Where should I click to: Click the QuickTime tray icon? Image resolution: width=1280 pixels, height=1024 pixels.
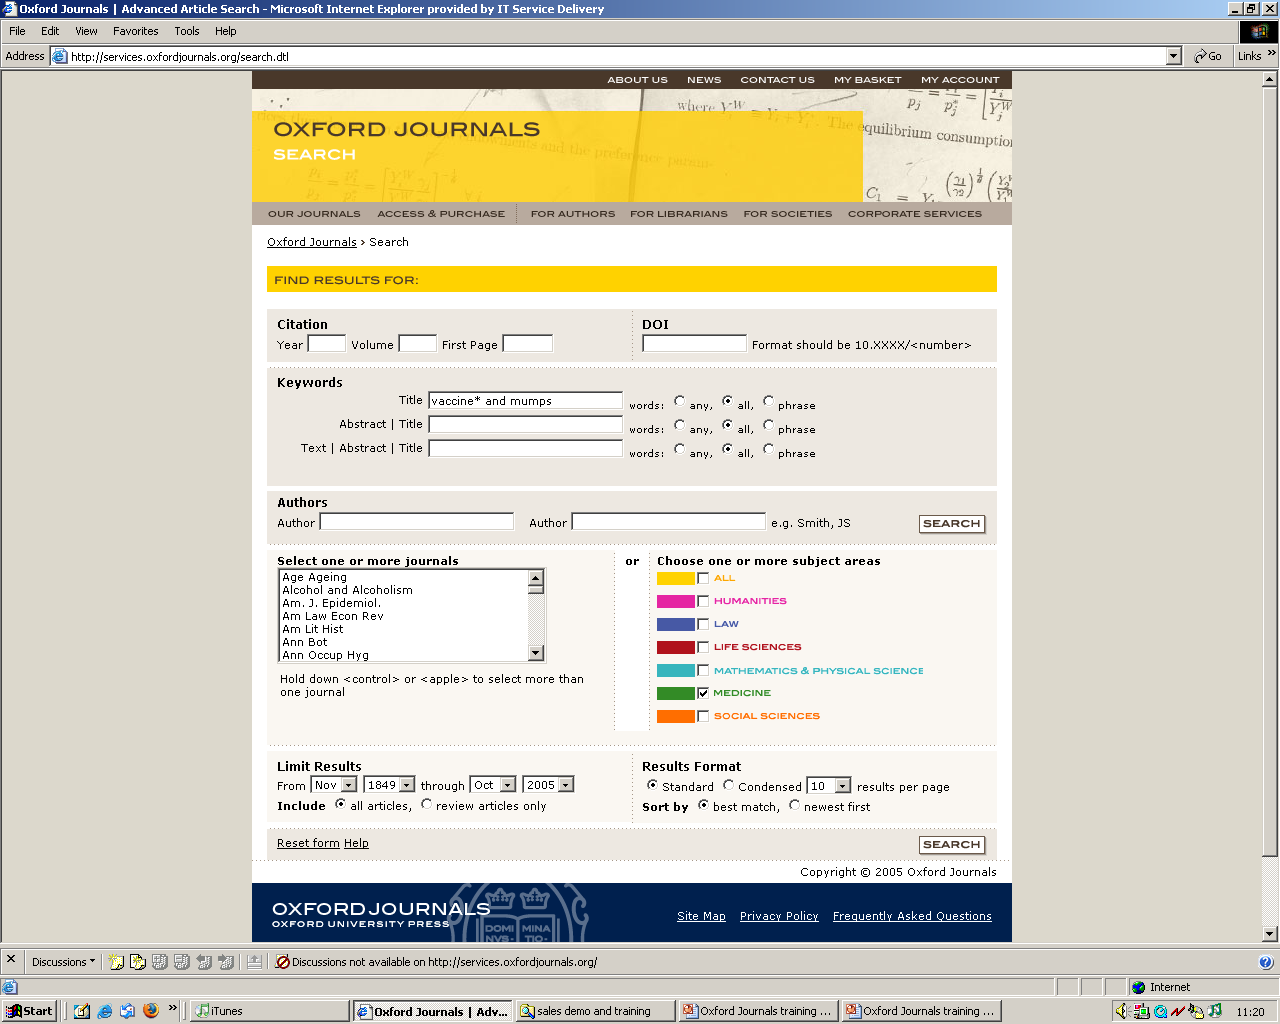pyautogui.click(x=1160, y=1011)
